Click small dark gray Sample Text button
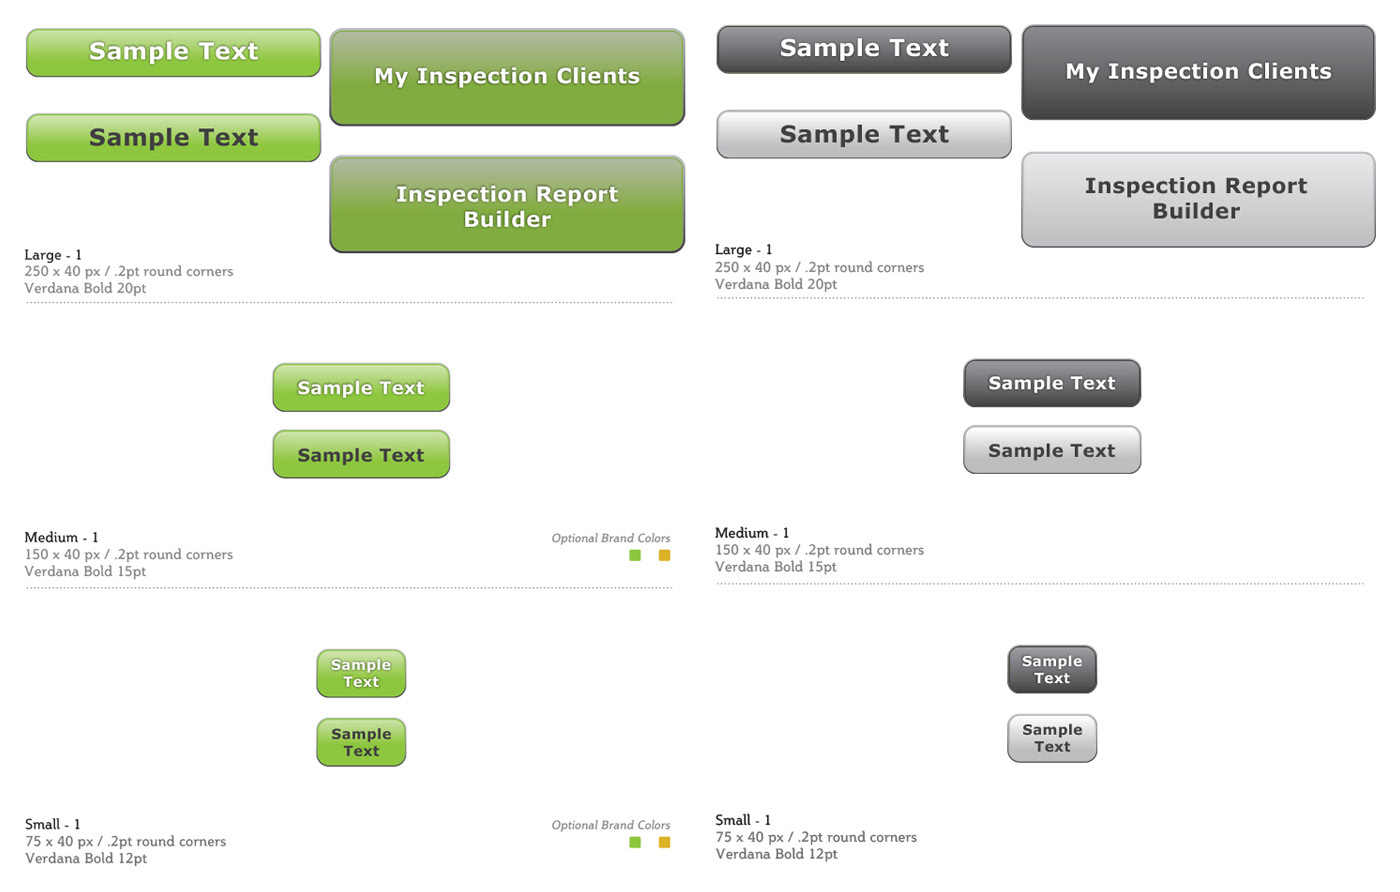This screenshot has width=1400, height=892. pyautogui.click(x=1052, y=669)
